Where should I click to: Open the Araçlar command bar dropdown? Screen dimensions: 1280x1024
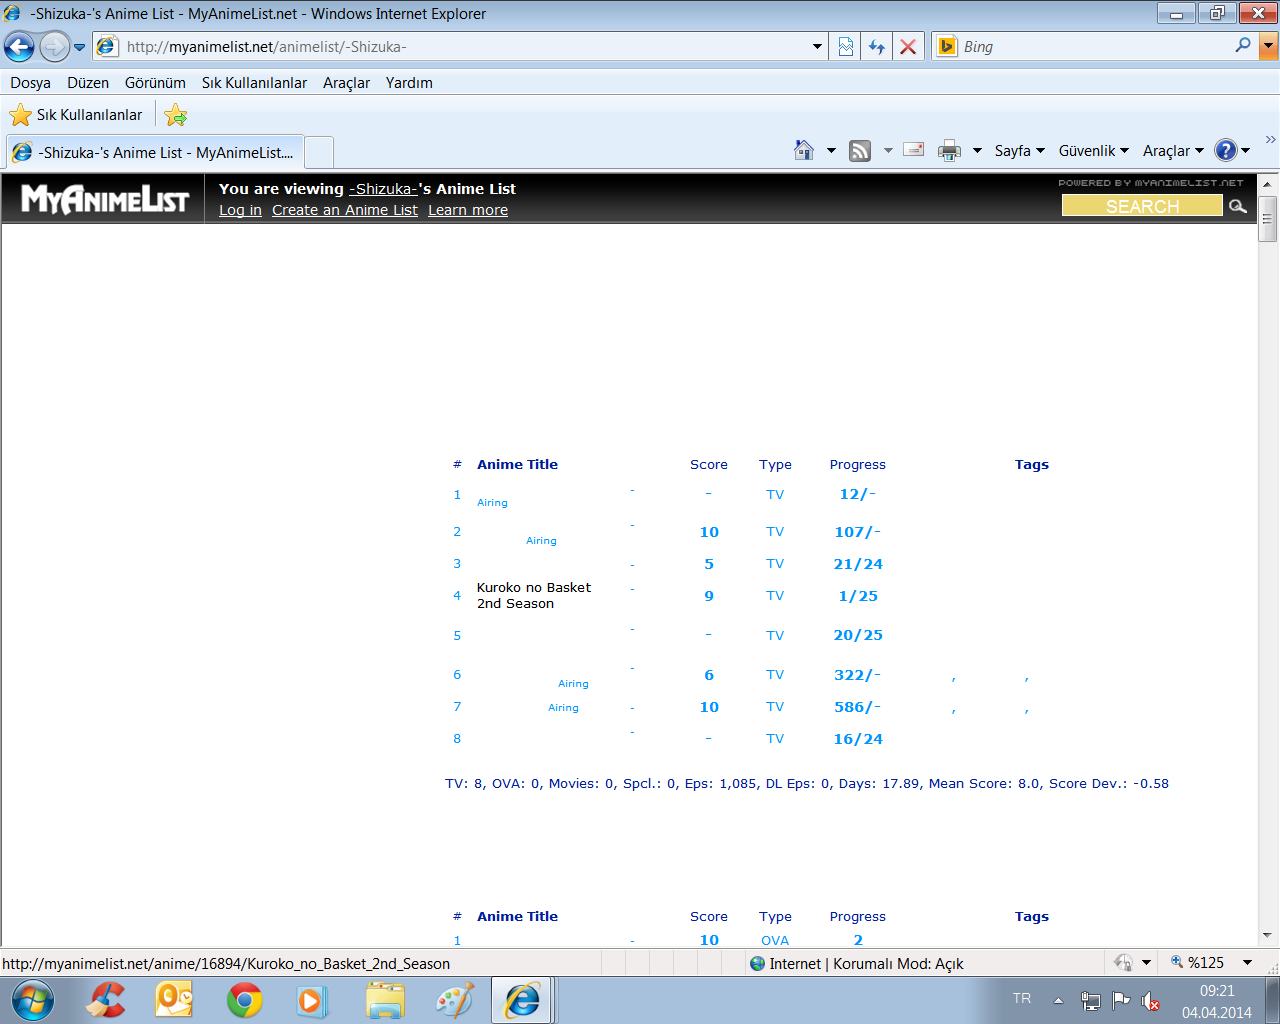pos(1173,151)
